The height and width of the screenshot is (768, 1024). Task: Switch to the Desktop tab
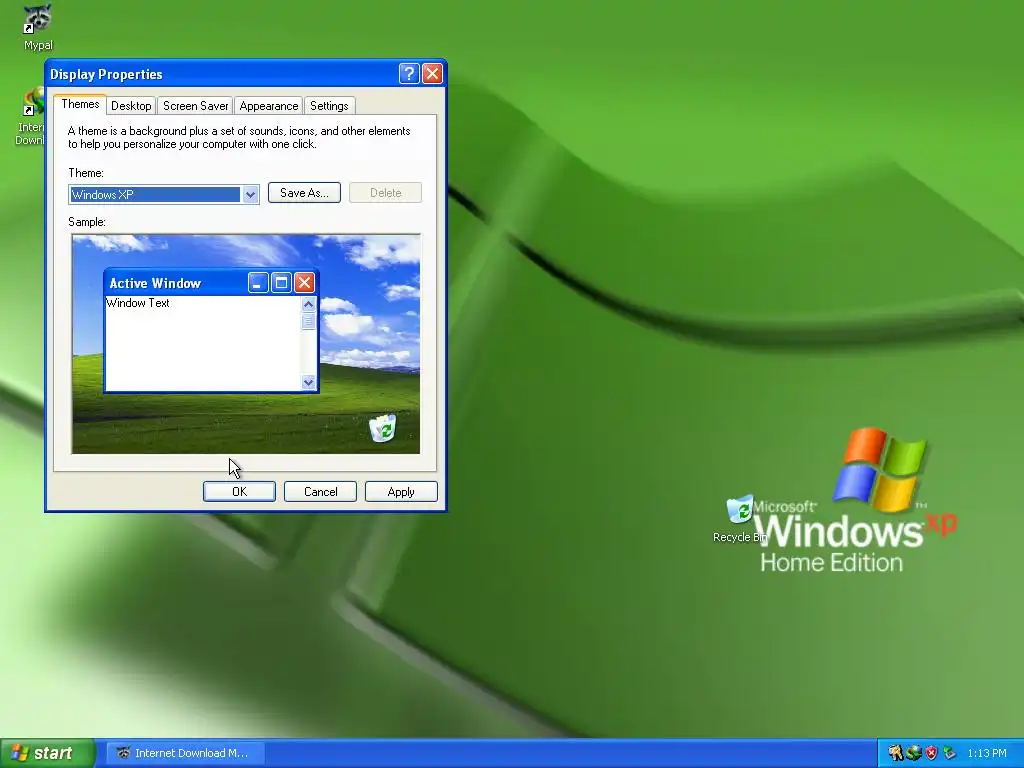tap(131, 106)
